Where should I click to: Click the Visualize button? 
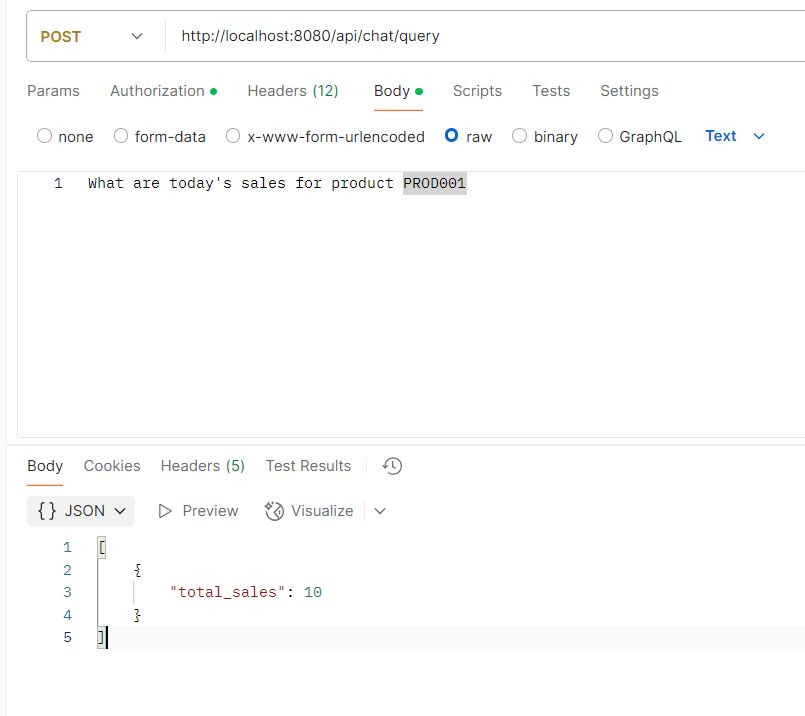309,511
